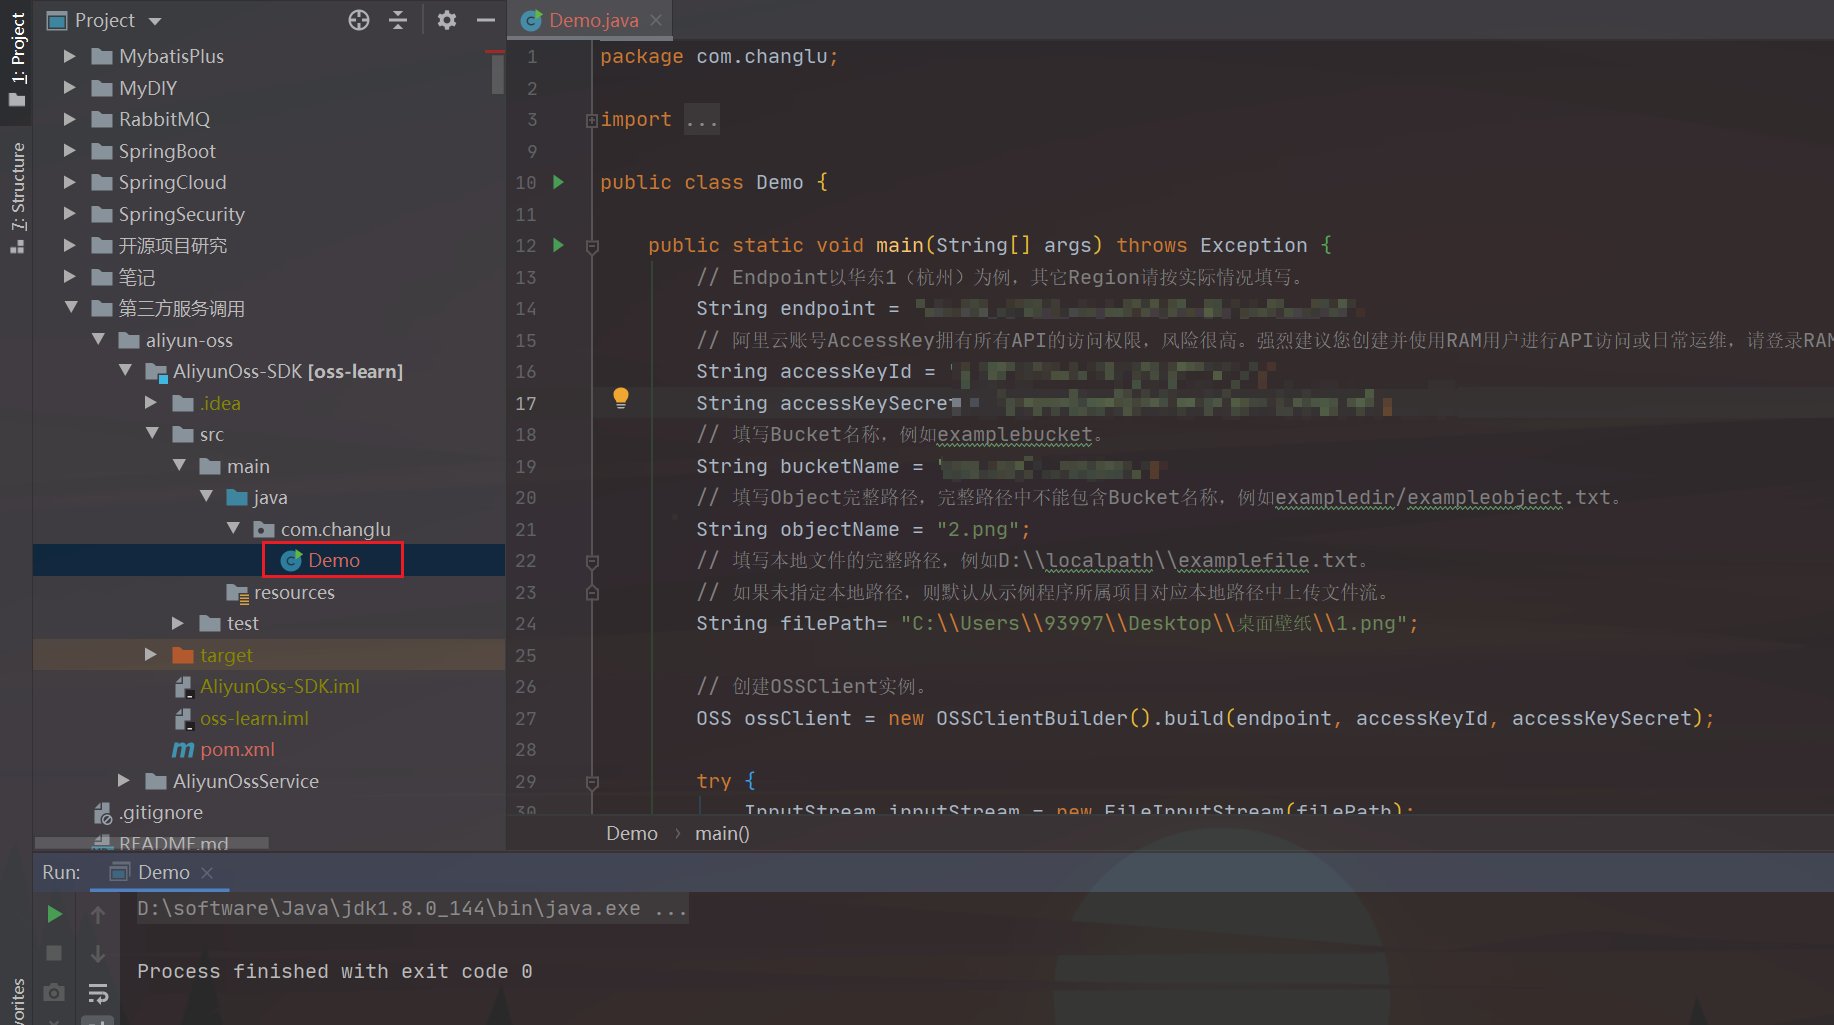
Task: Select pom.xml in project tree
Action: pos(237,749)
